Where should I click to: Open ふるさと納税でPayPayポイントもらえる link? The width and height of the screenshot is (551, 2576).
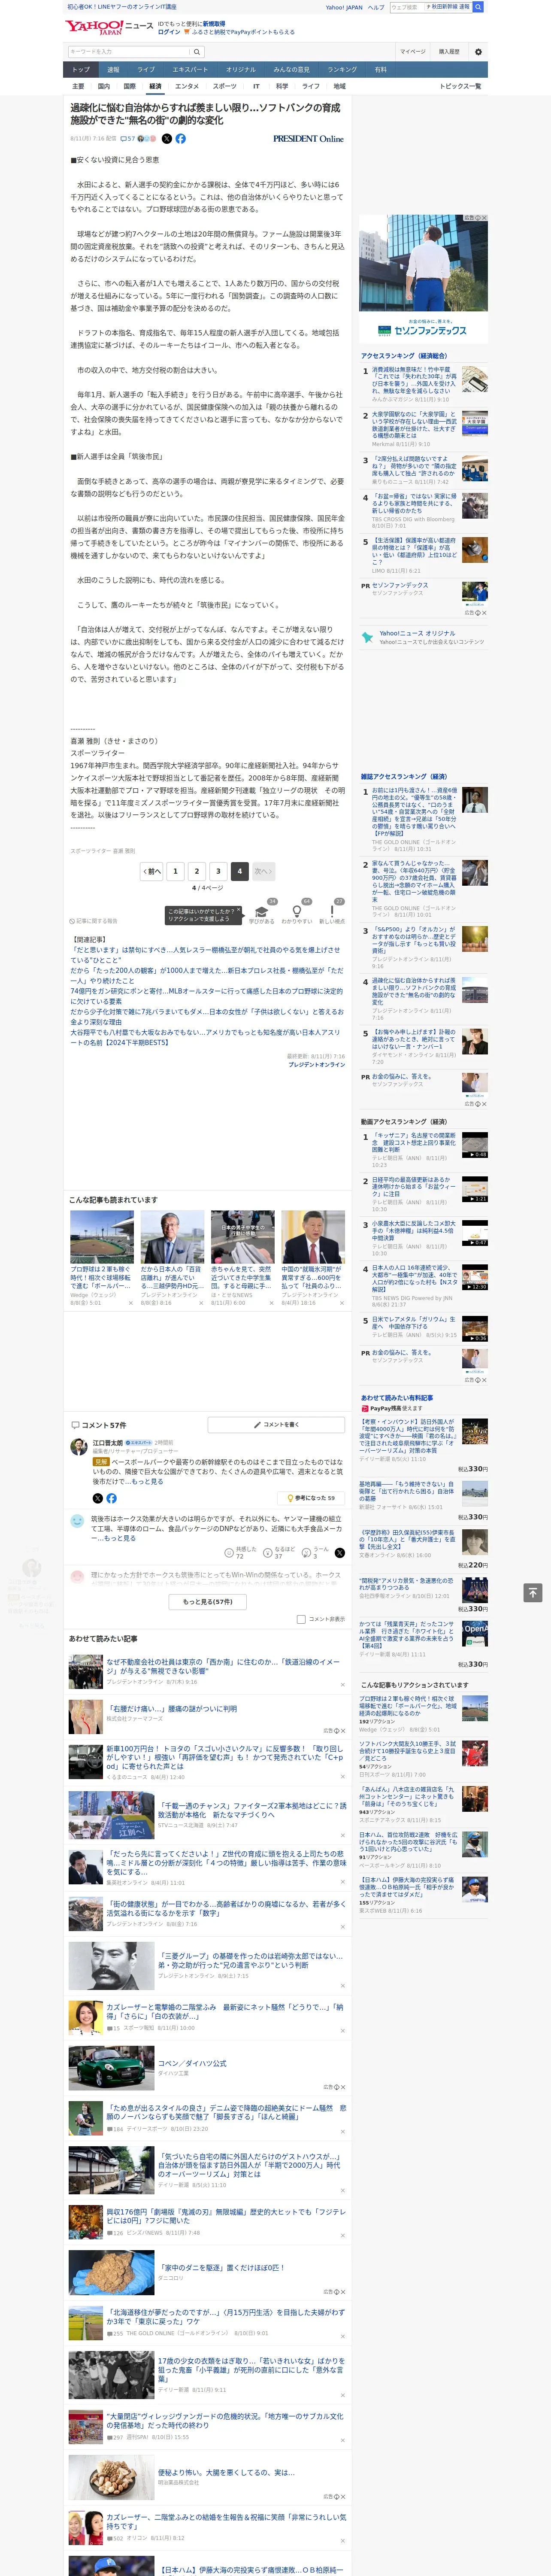243,32
